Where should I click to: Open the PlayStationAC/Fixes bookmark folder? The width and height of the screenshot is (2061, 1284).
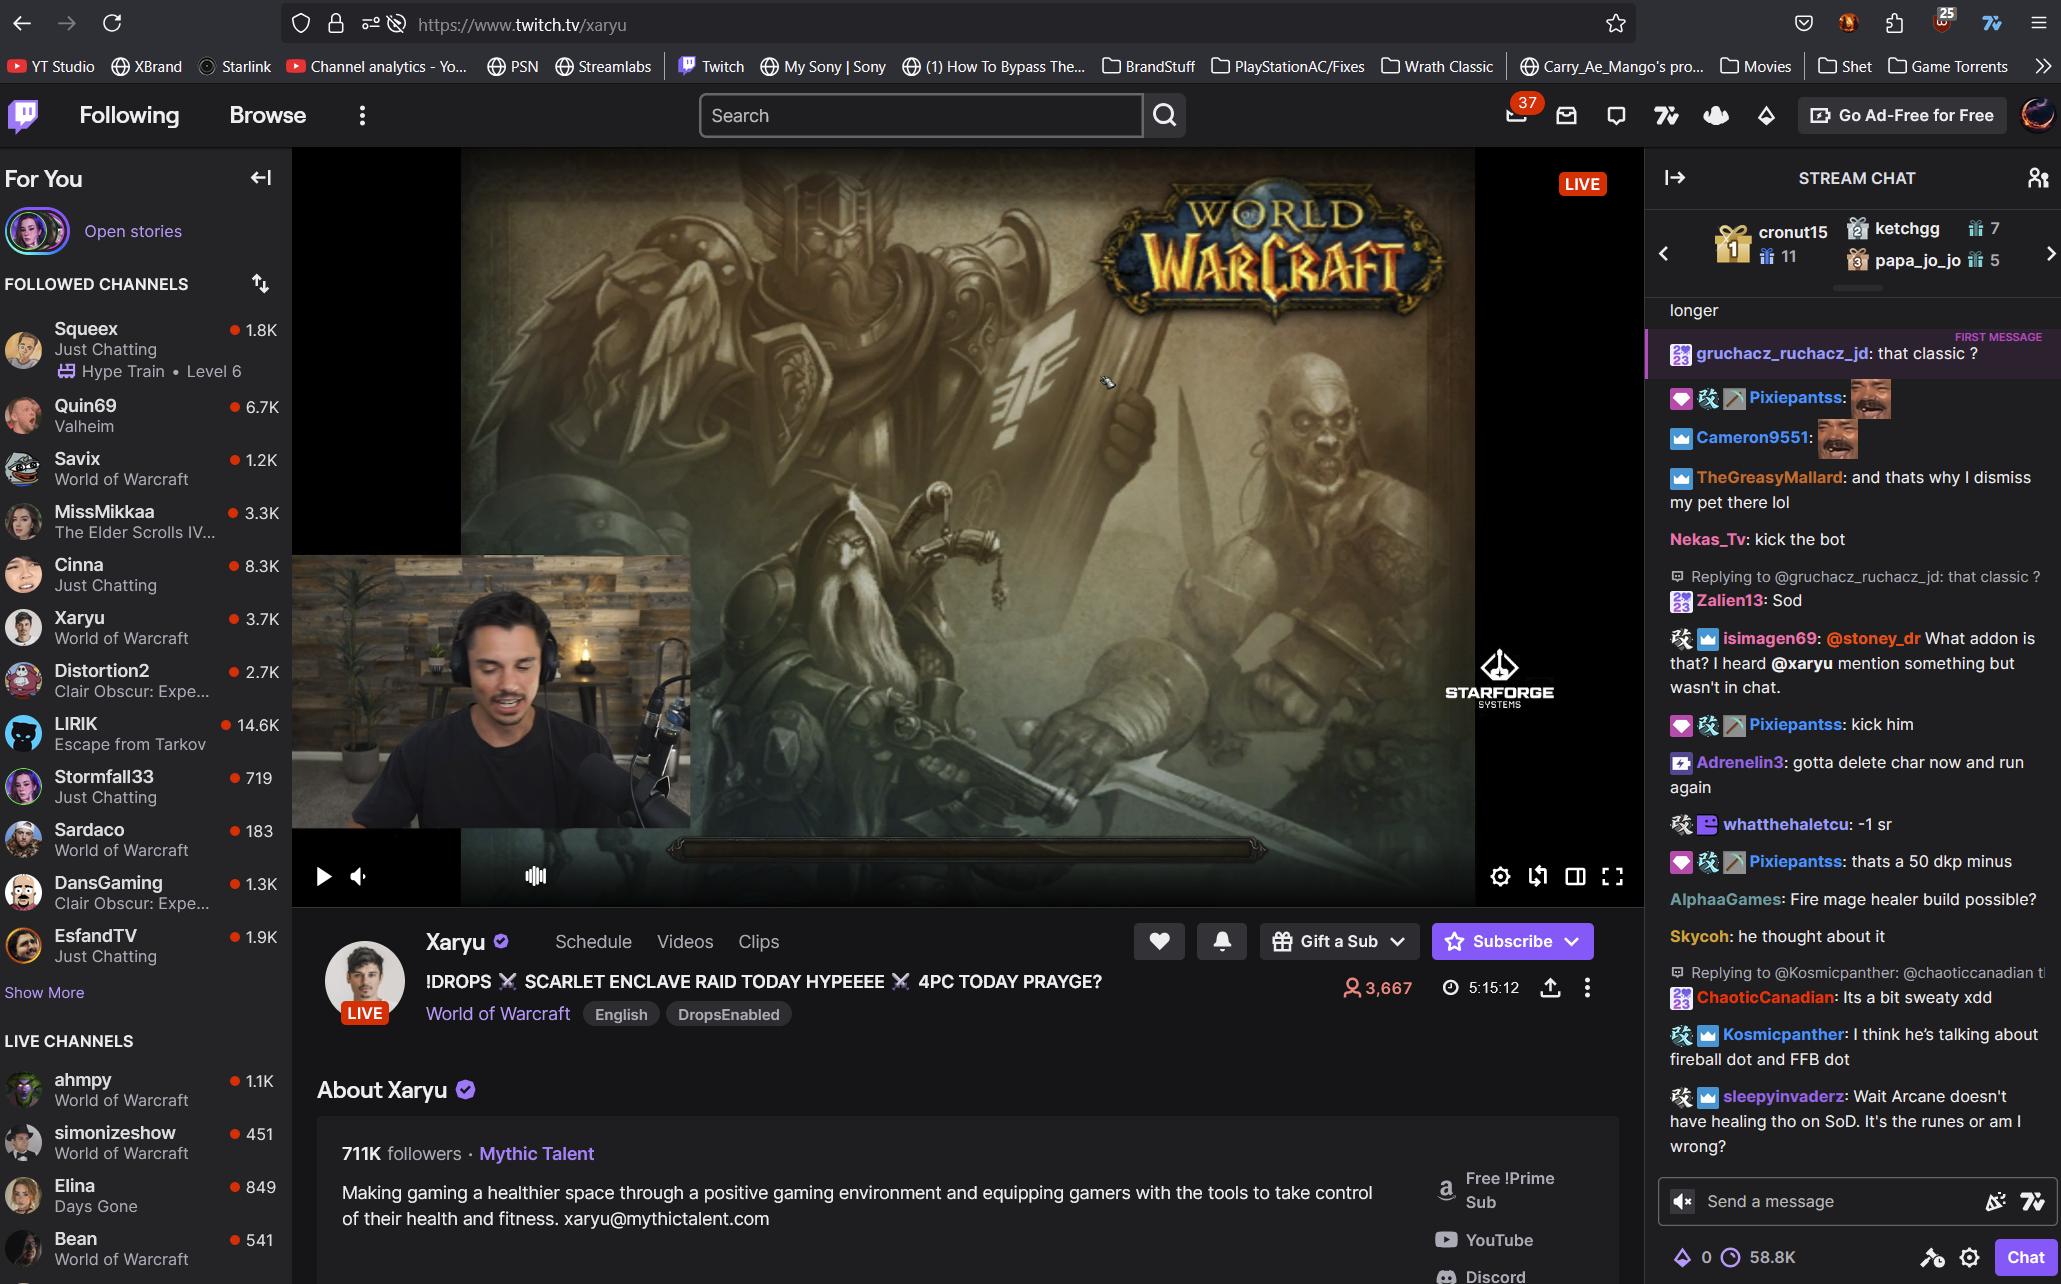tap(1287, 66)
